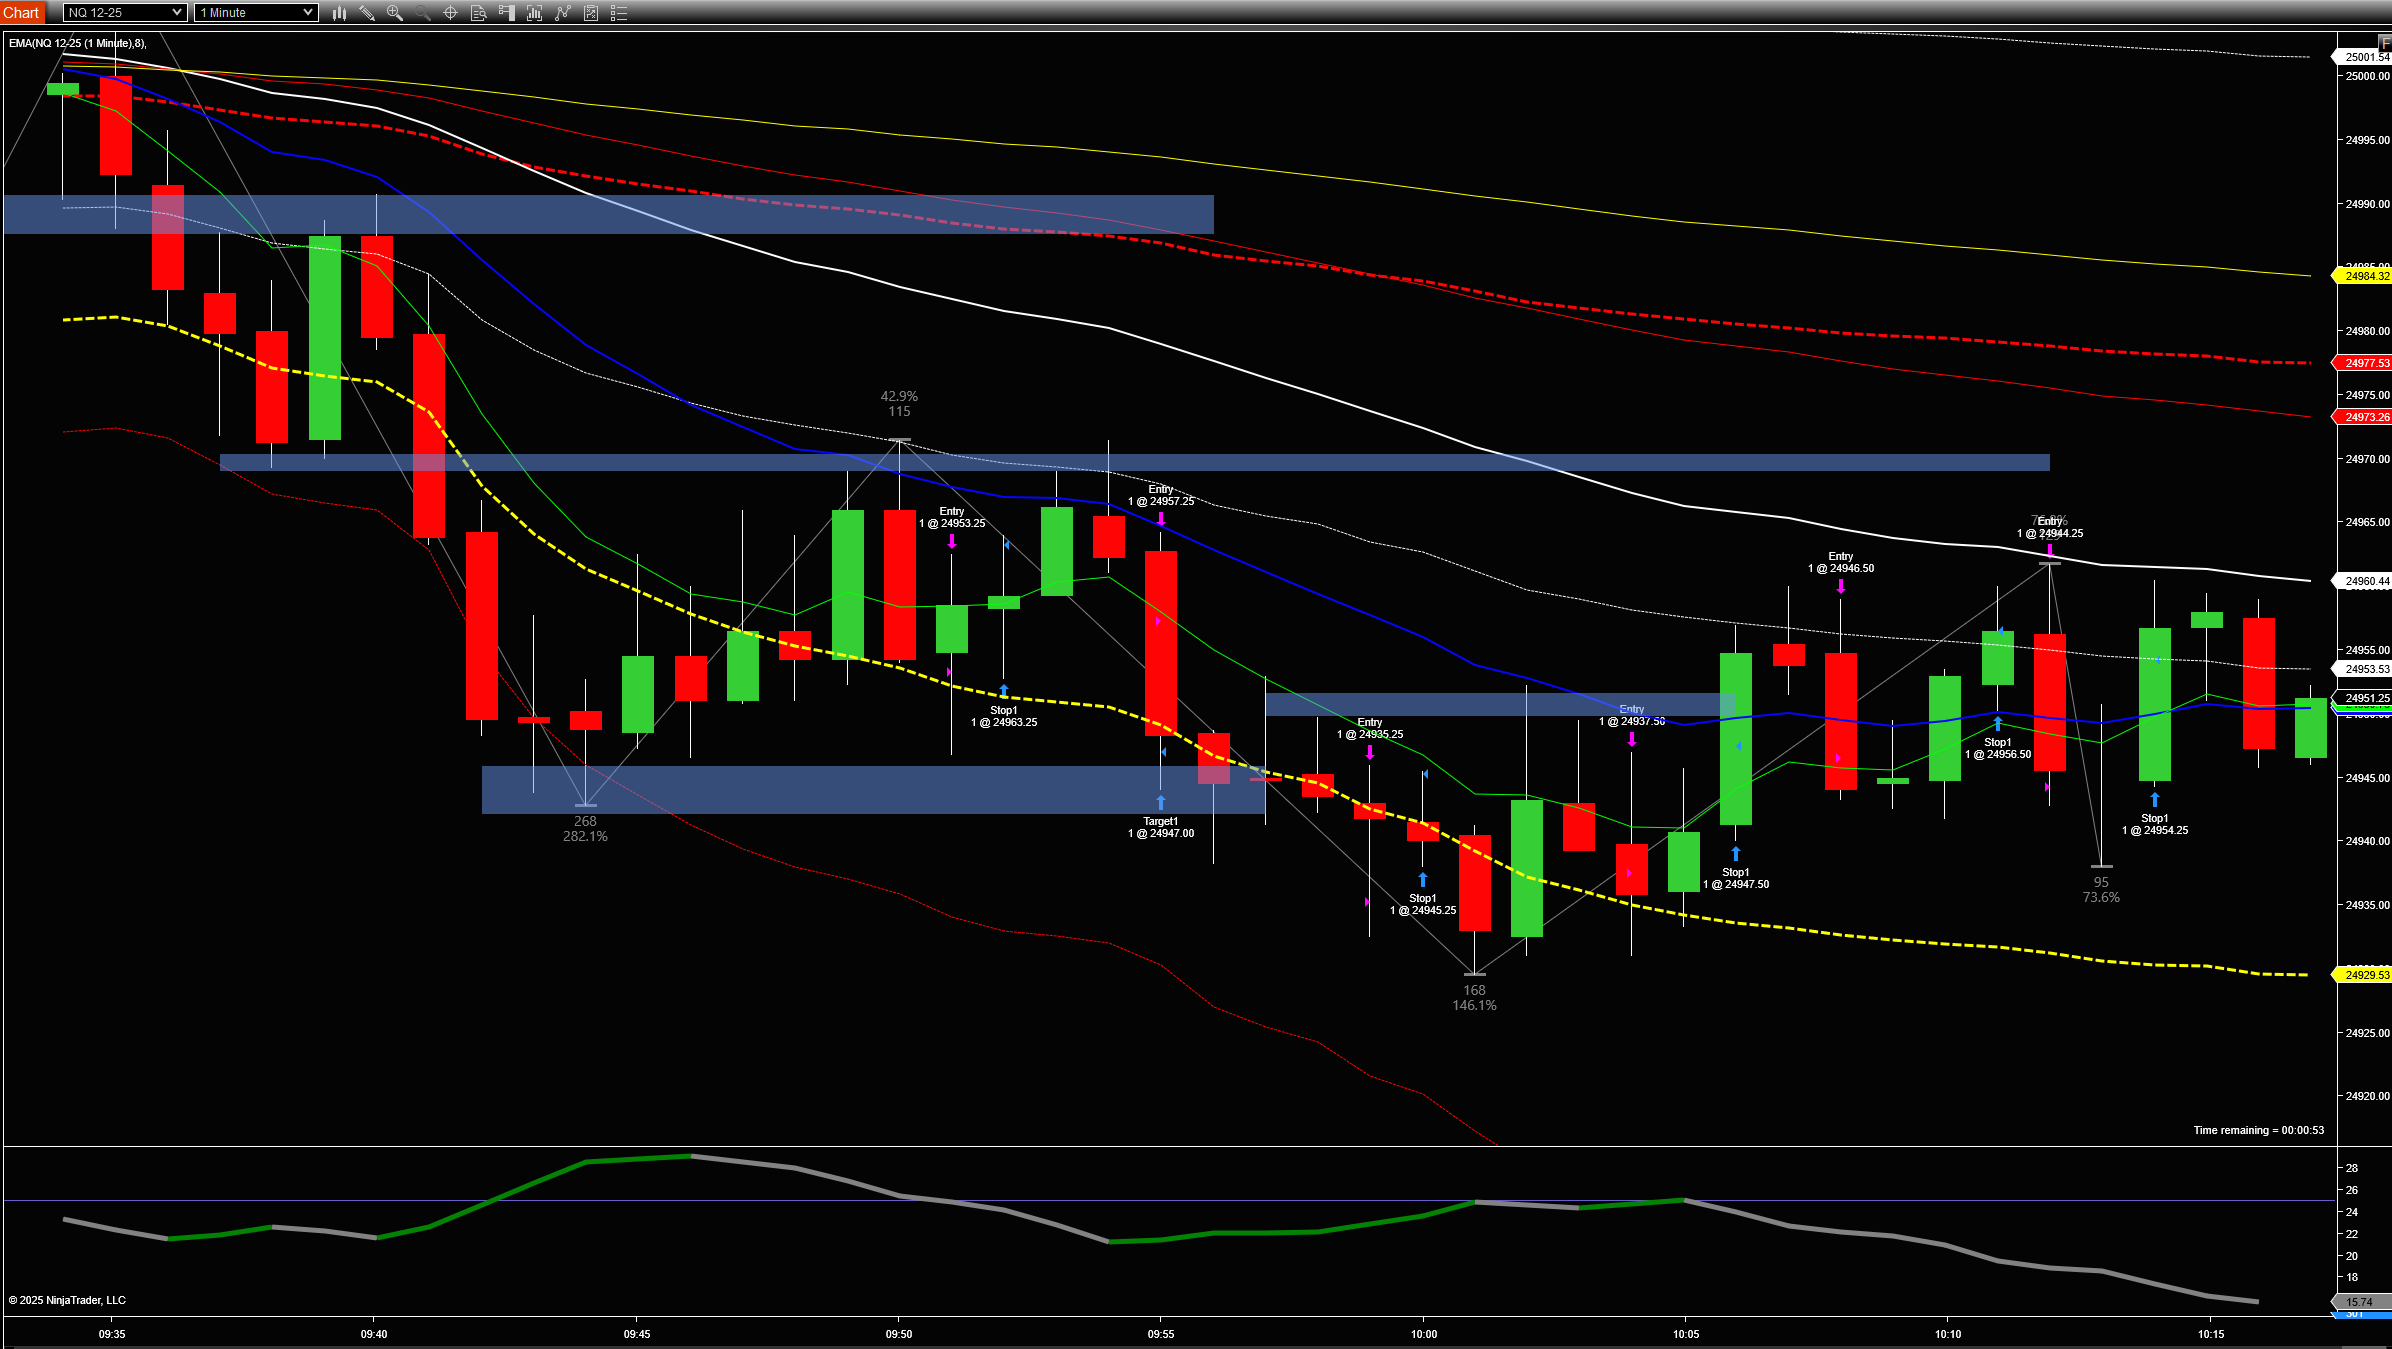Open the Data Series icon

(535, 13)
